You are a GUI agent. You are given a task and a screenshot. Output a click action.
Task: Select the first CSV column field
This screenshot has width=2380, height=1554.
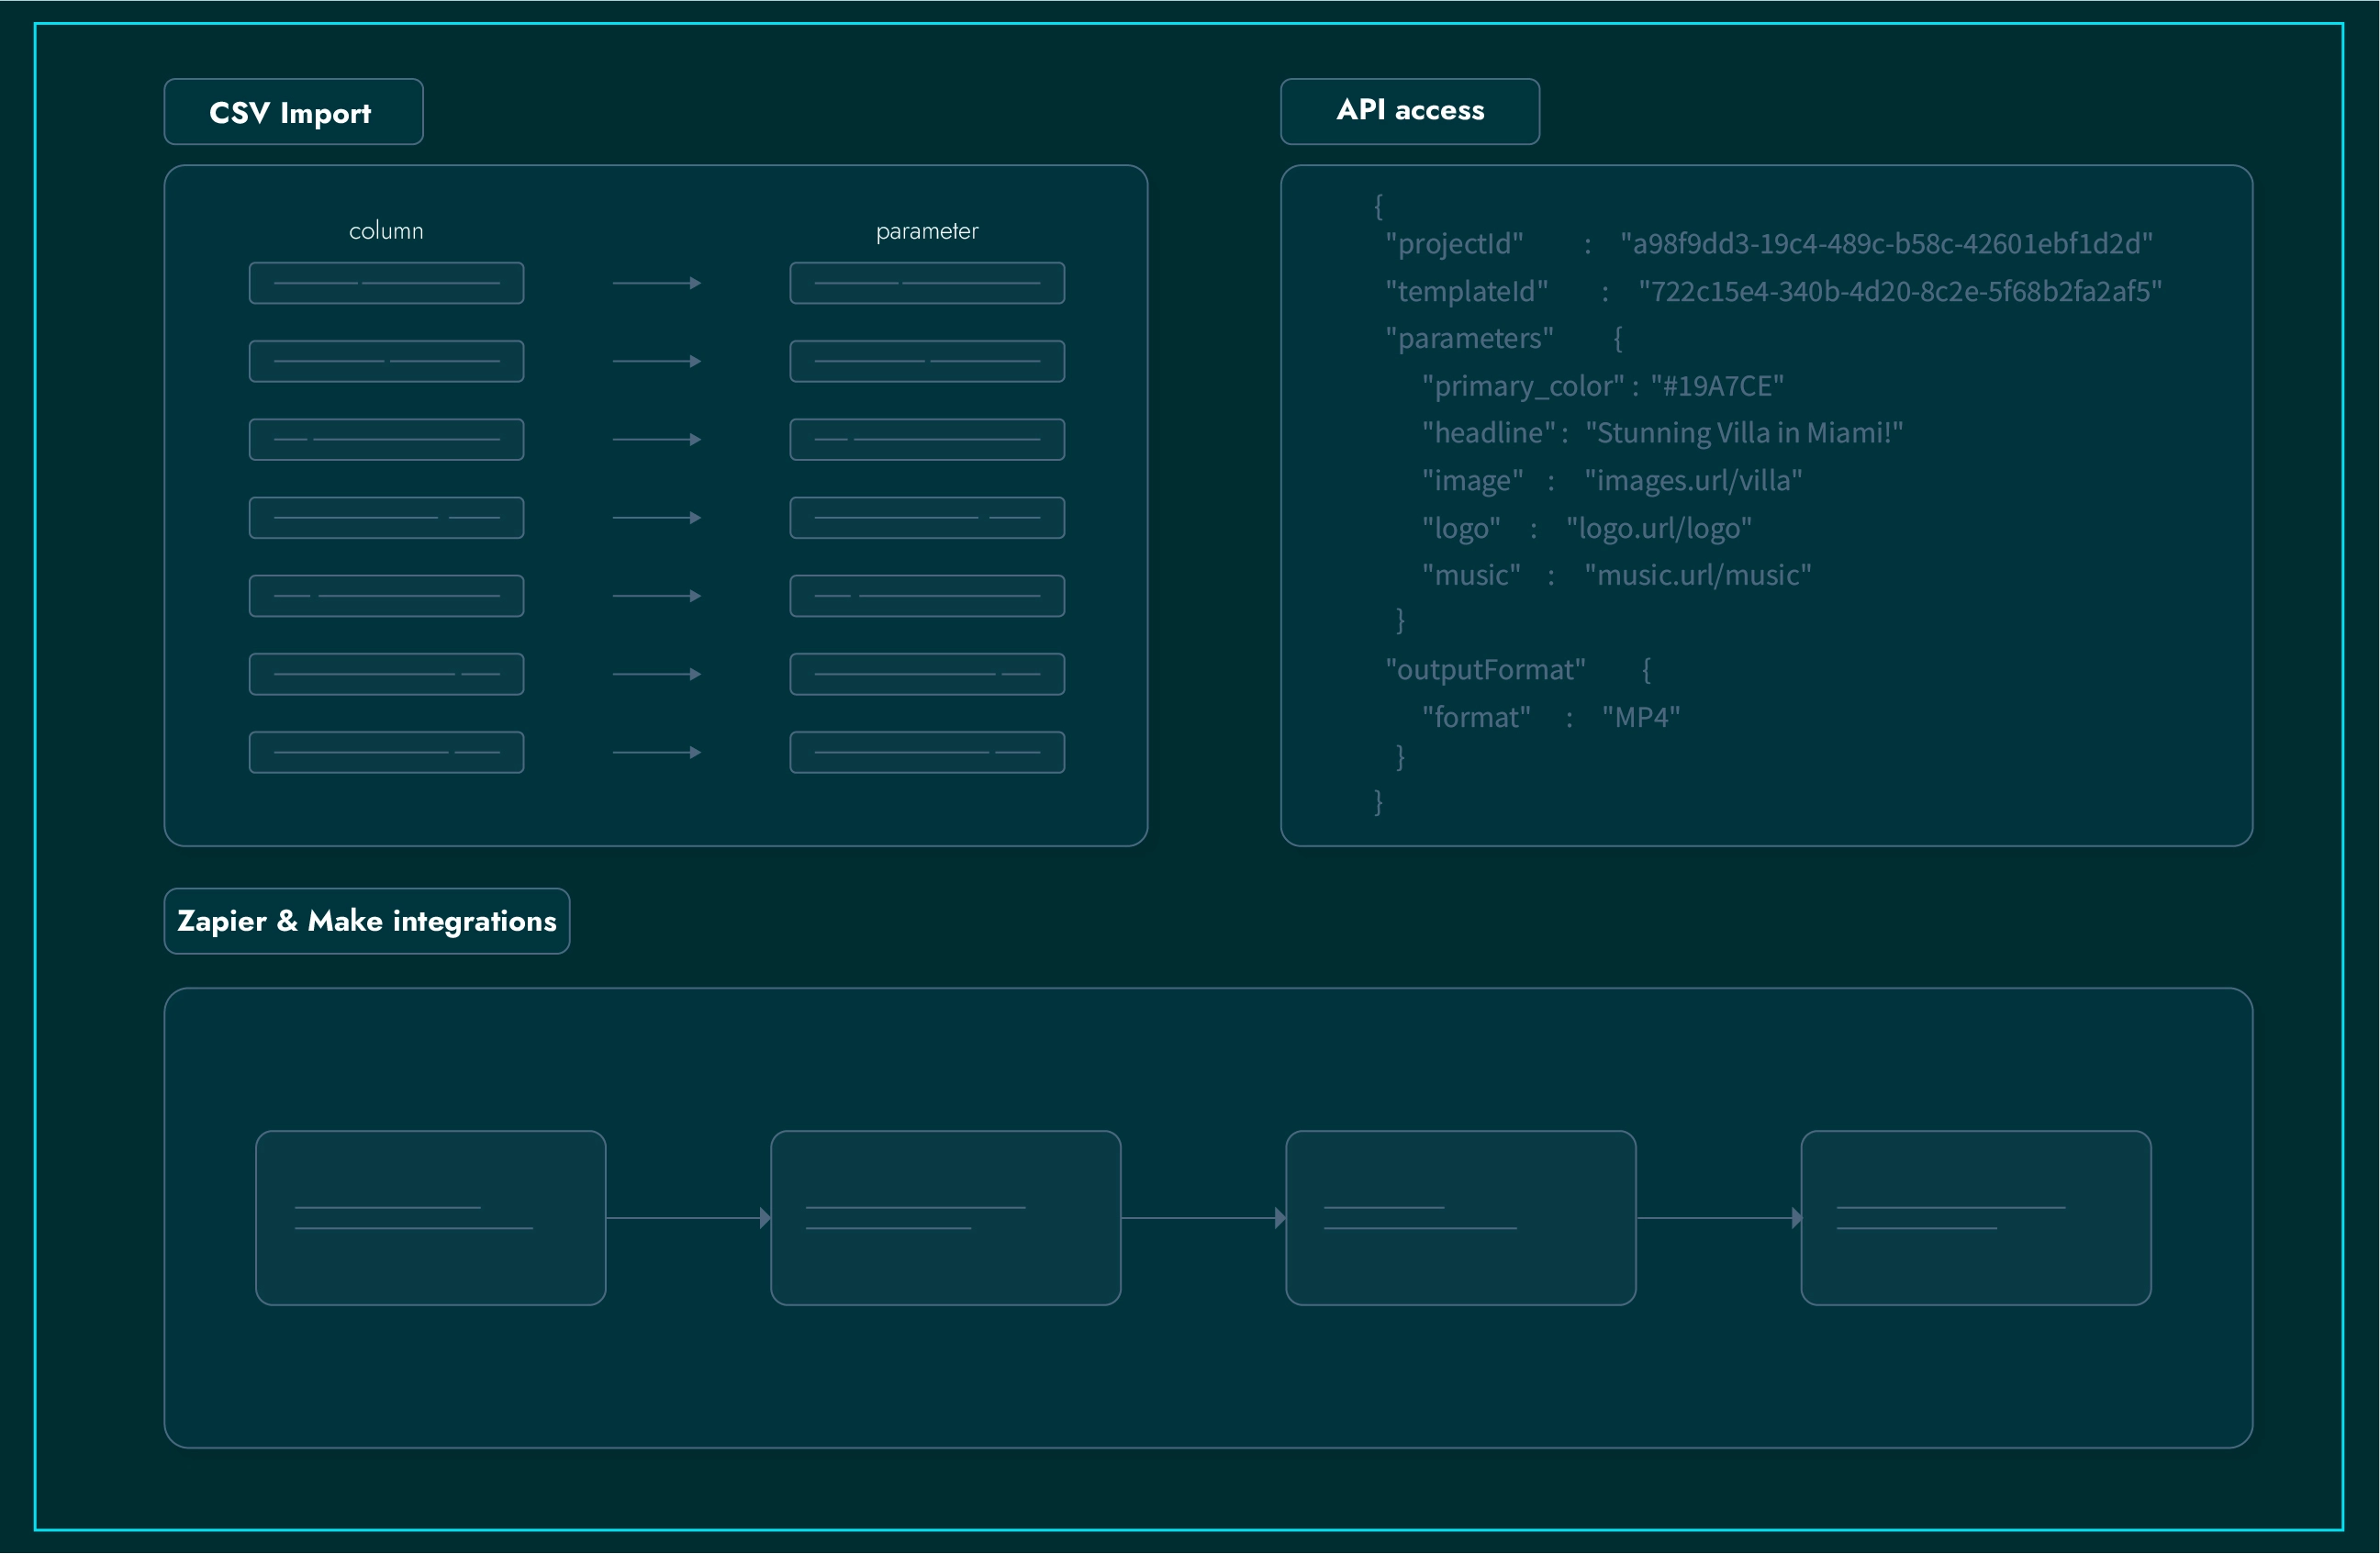click(386, 283)
